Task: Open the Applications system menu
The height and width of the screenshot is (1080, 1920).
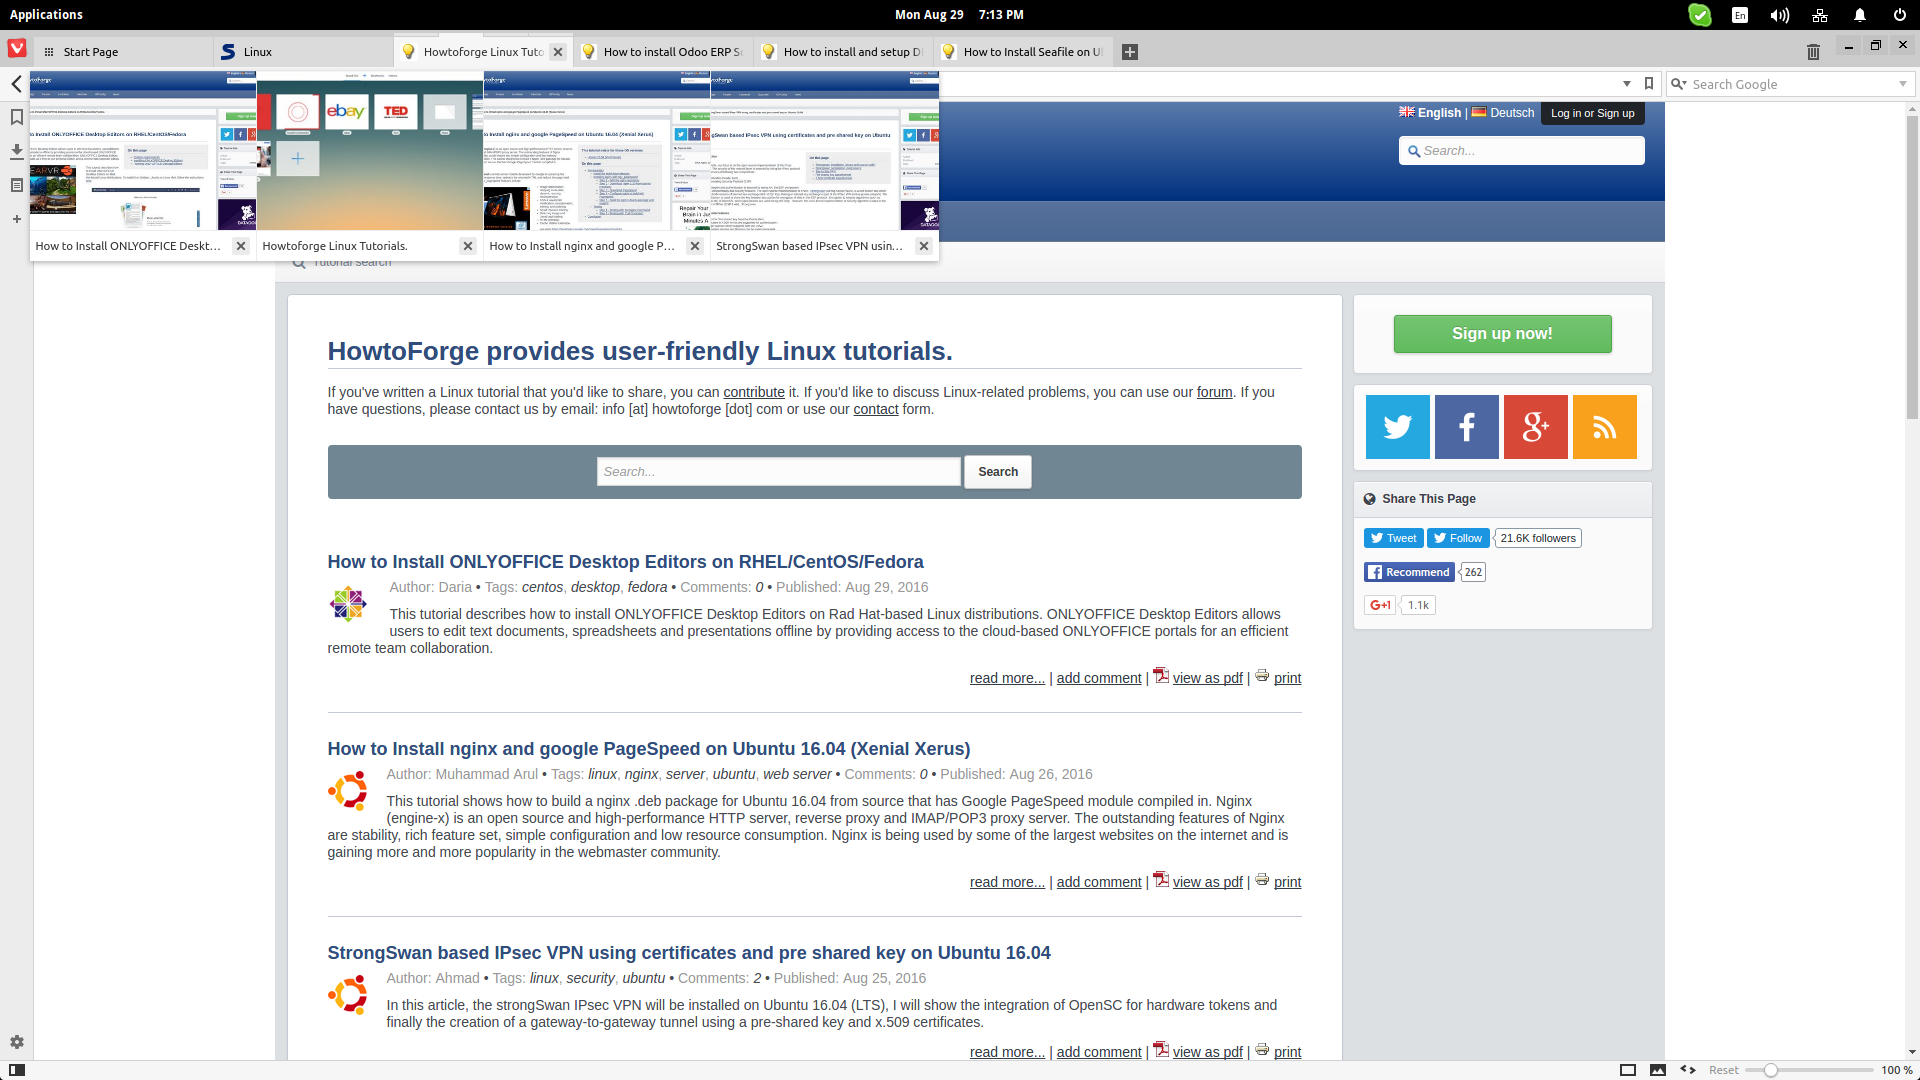Action: [46, 14]
